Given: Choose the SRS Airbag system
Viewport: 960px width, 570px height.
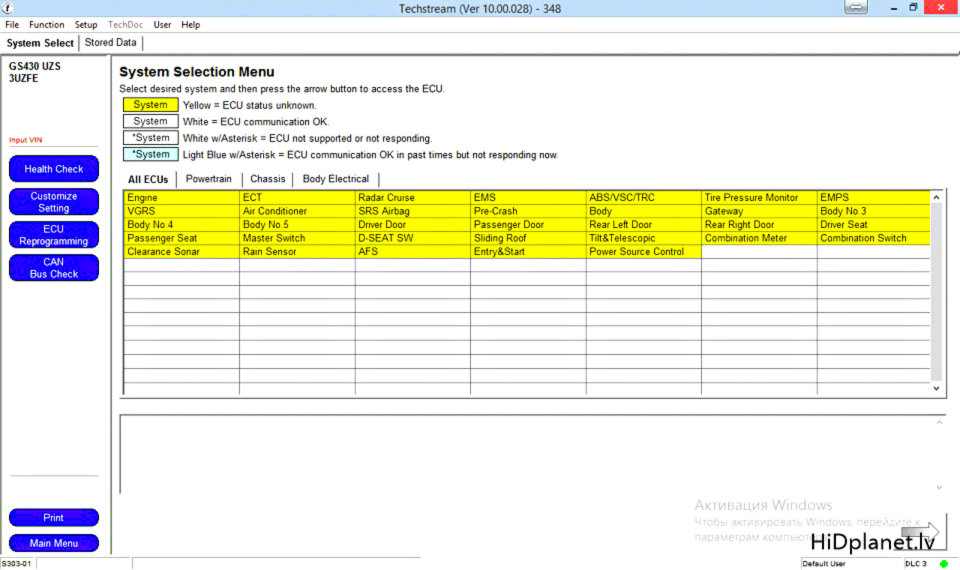Looking at the screenshot, I should (x=412, y=211).
